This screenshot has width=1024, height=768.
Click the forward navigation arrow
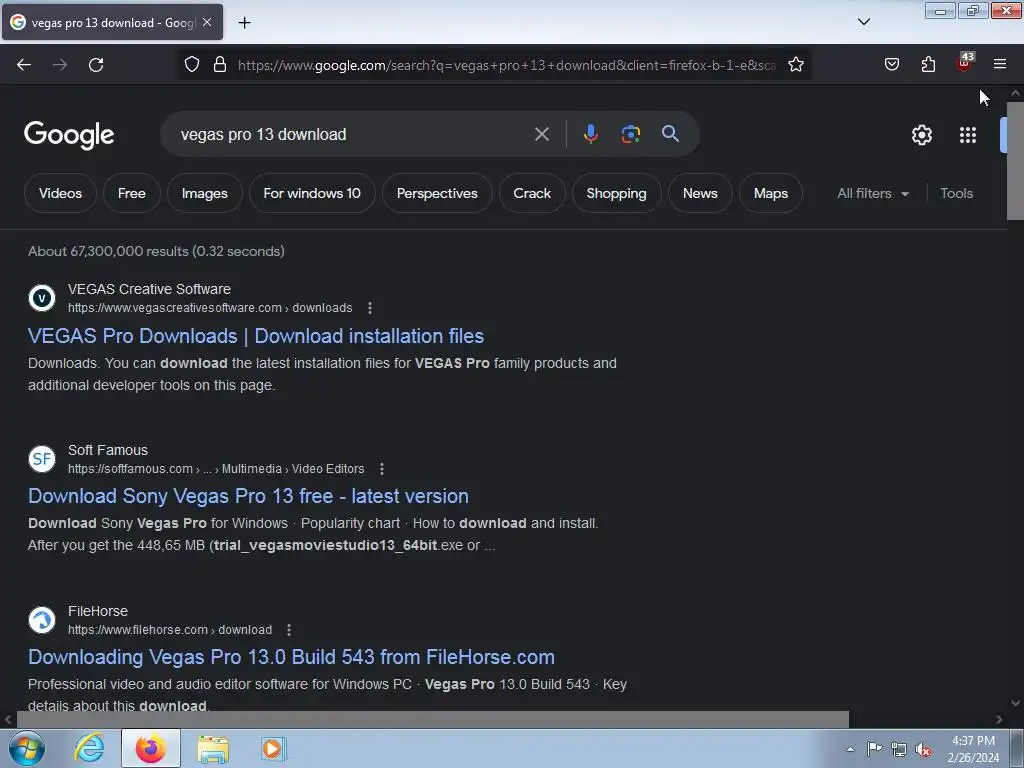[60, 65]
